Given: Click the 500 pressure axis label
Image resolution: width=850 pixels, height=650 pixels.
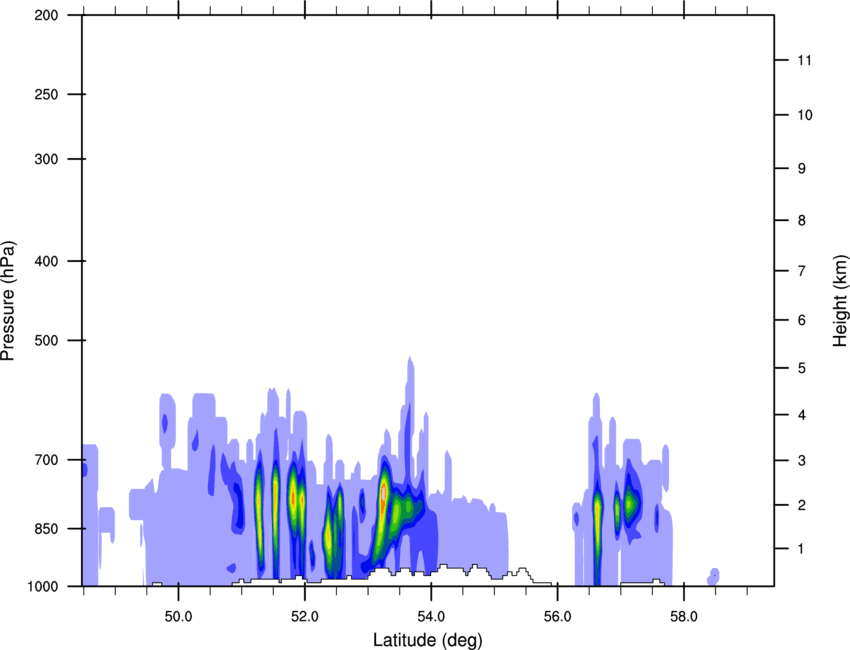Looking at the screenshot, I should click(x=46, y=340).
